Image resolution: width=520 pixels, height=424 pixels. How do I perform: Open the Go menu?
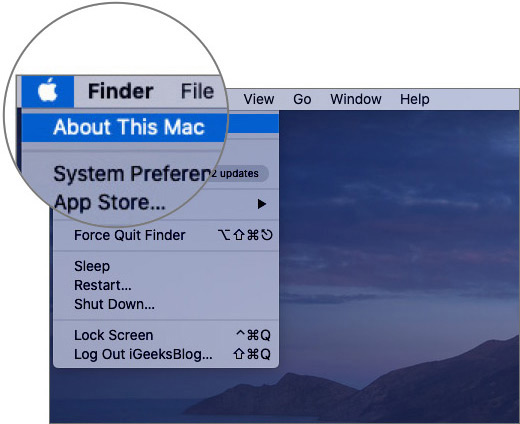click(302, 99)
